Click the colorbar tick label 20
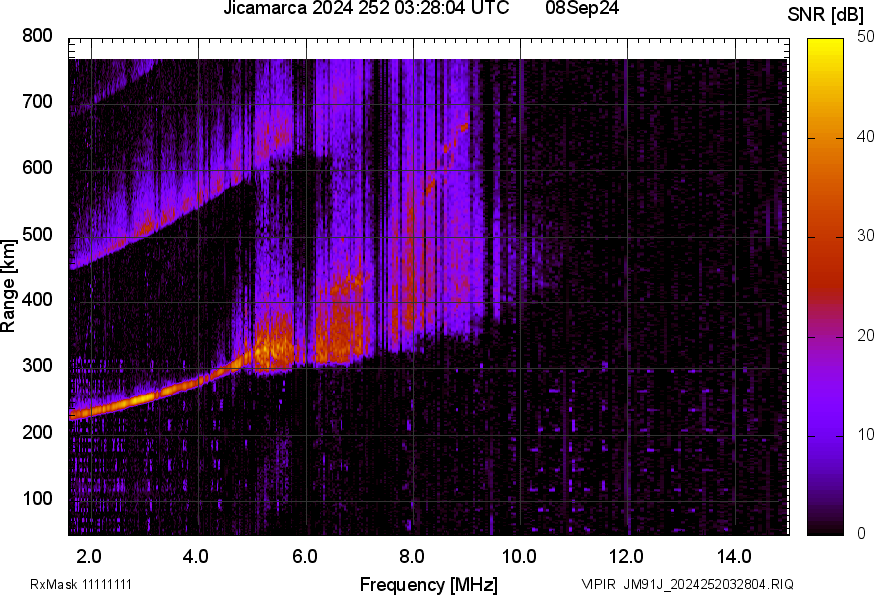The height and width of the screenshot is (595, 874). click(864, 336)
